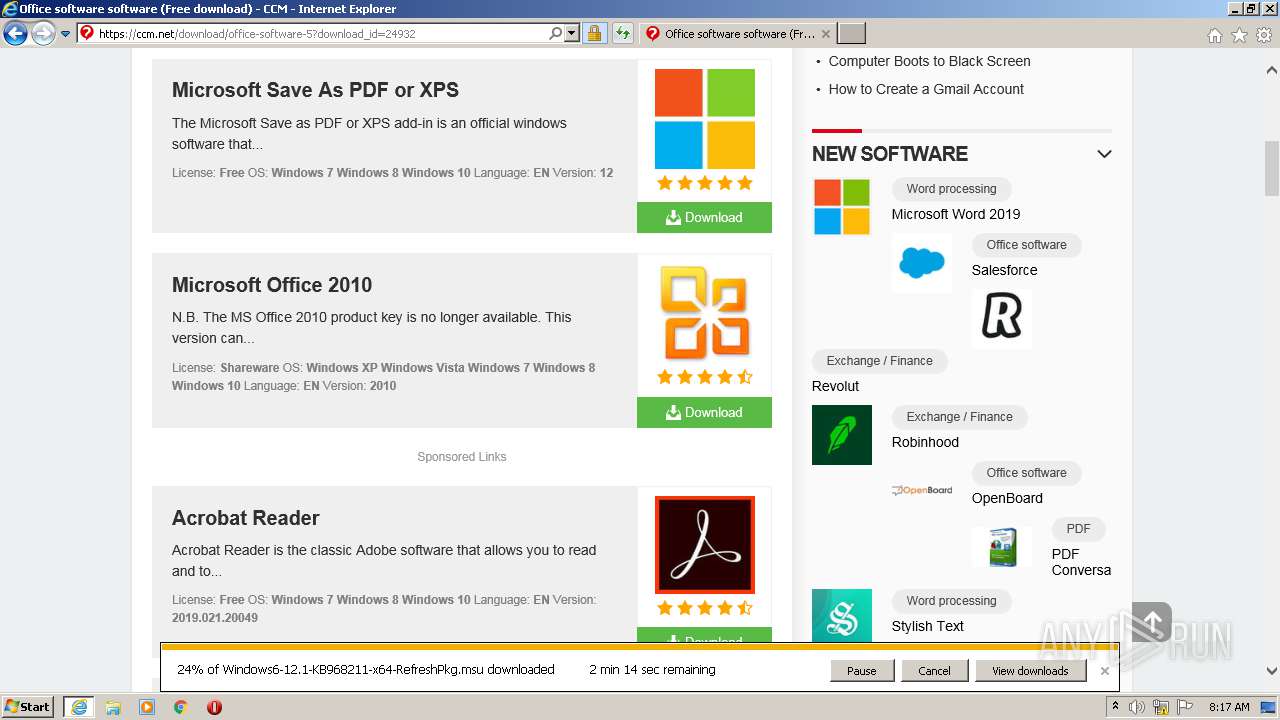Viewport: 1280px width, 720px height.
Task: Click the Exchange / Finance tag above Robinhood
Action: 959,417
